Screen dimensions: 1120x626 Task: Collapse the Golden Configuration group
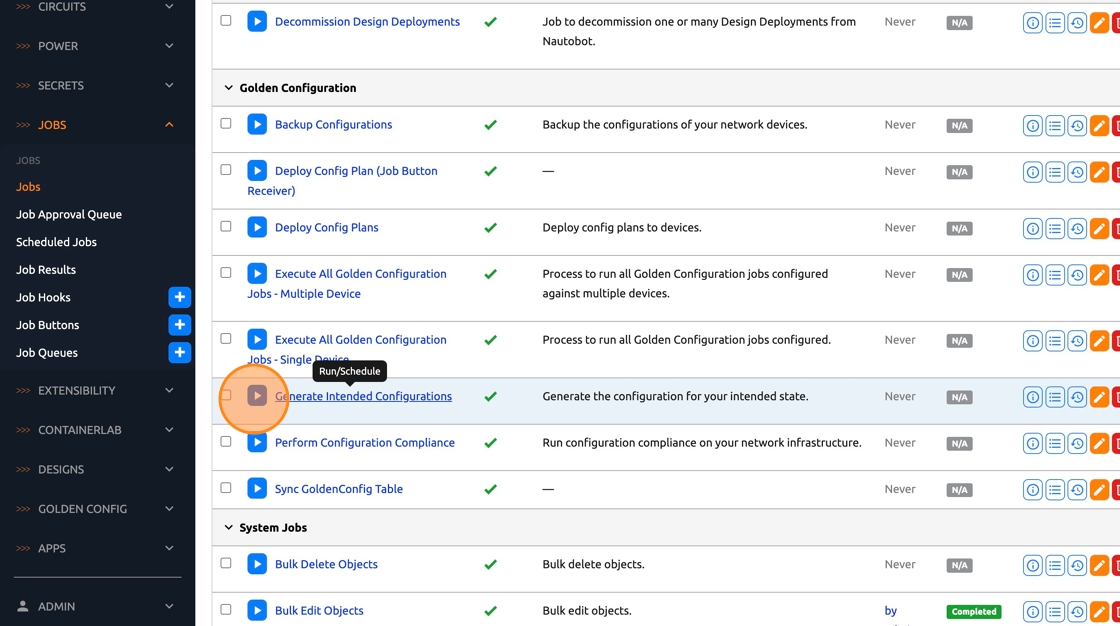coord(229,88)
